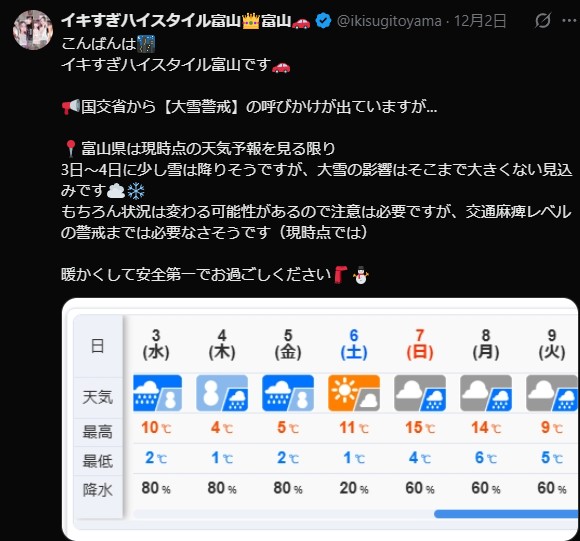The image size is (580, 541).
Task: Click the @ikisugitoyama handle
Action: pyautogui.click(x=389, y=21)
